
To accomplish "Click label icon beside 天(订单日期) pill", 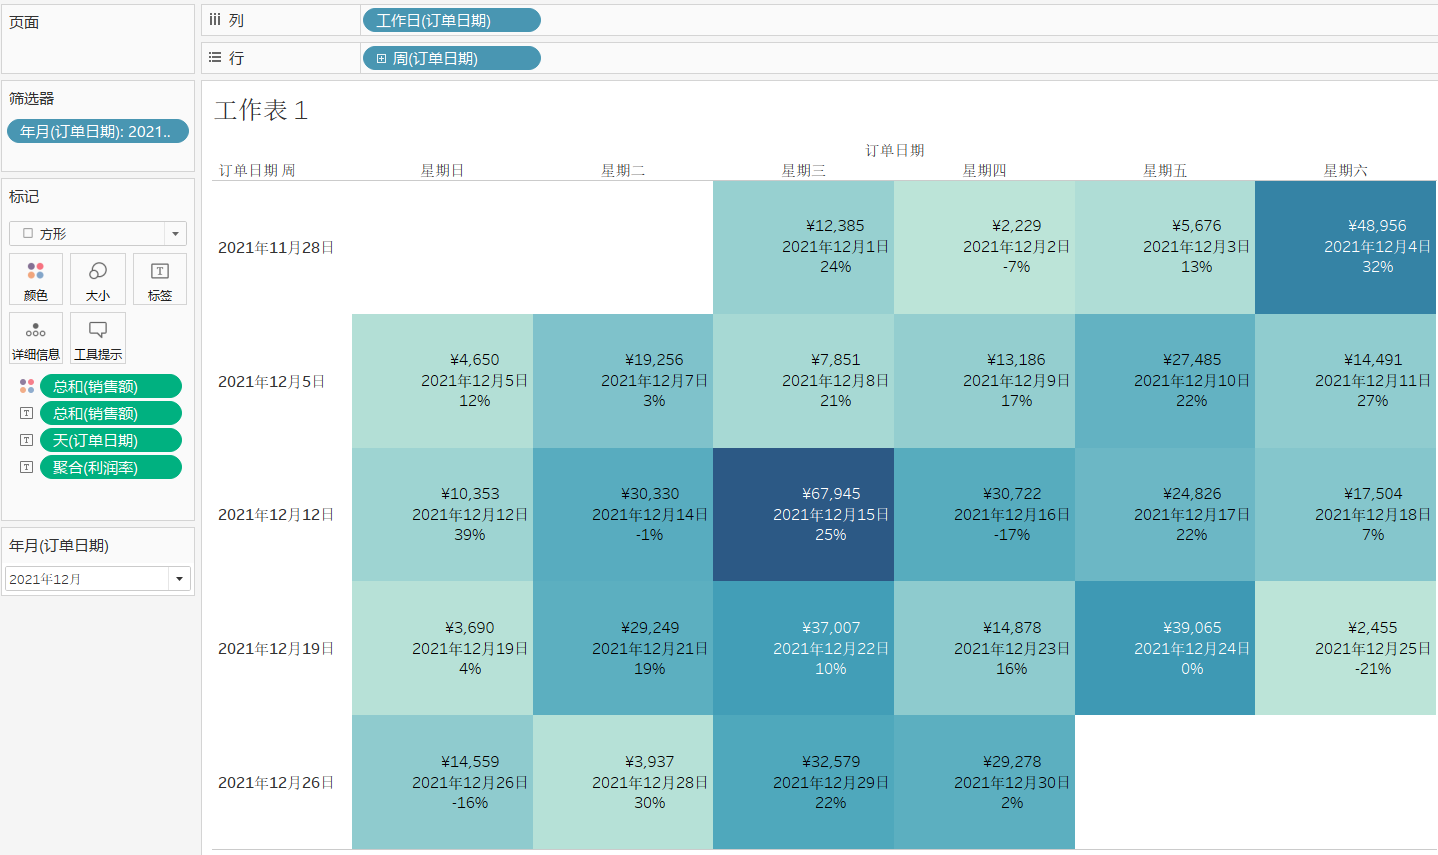I will point(27,440).
